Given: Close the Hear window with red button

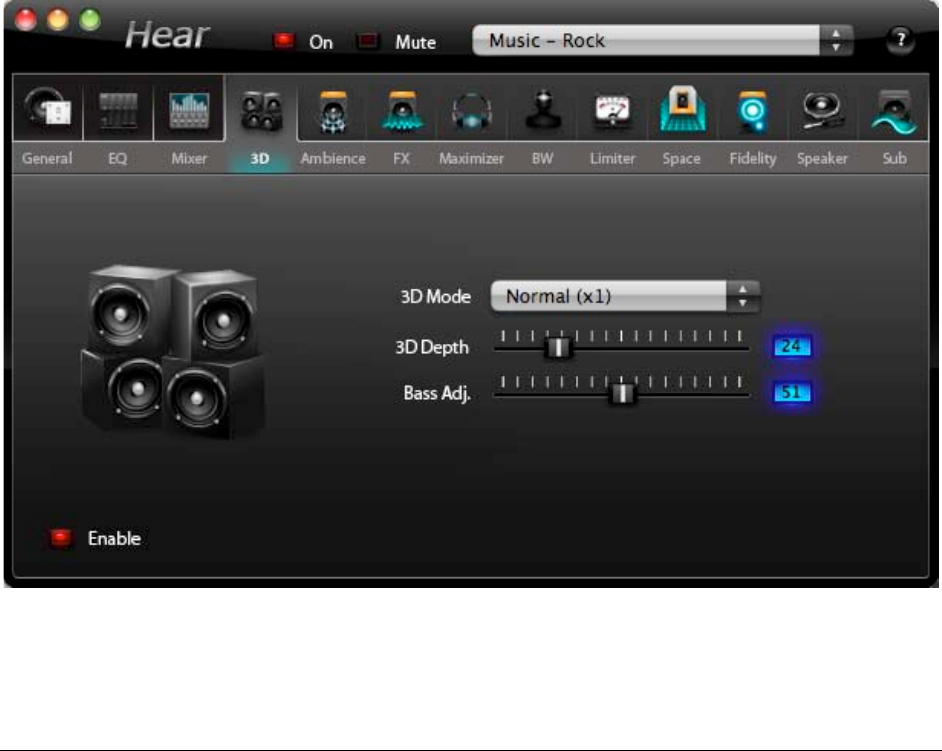Looking at the screenshot, I should pos(26,20).
